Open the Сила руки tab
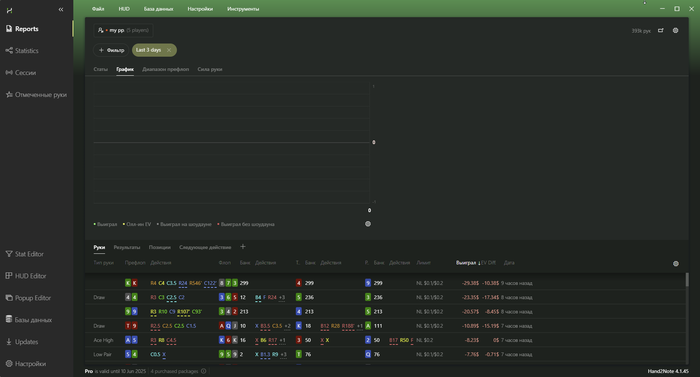700x377 pixels. point(210,69)
